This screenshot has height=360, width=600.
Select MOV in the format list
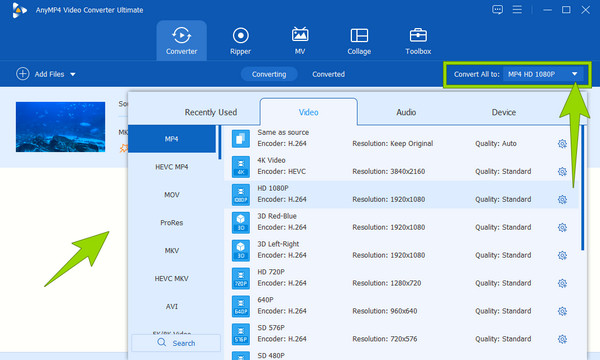coord(173,195)
